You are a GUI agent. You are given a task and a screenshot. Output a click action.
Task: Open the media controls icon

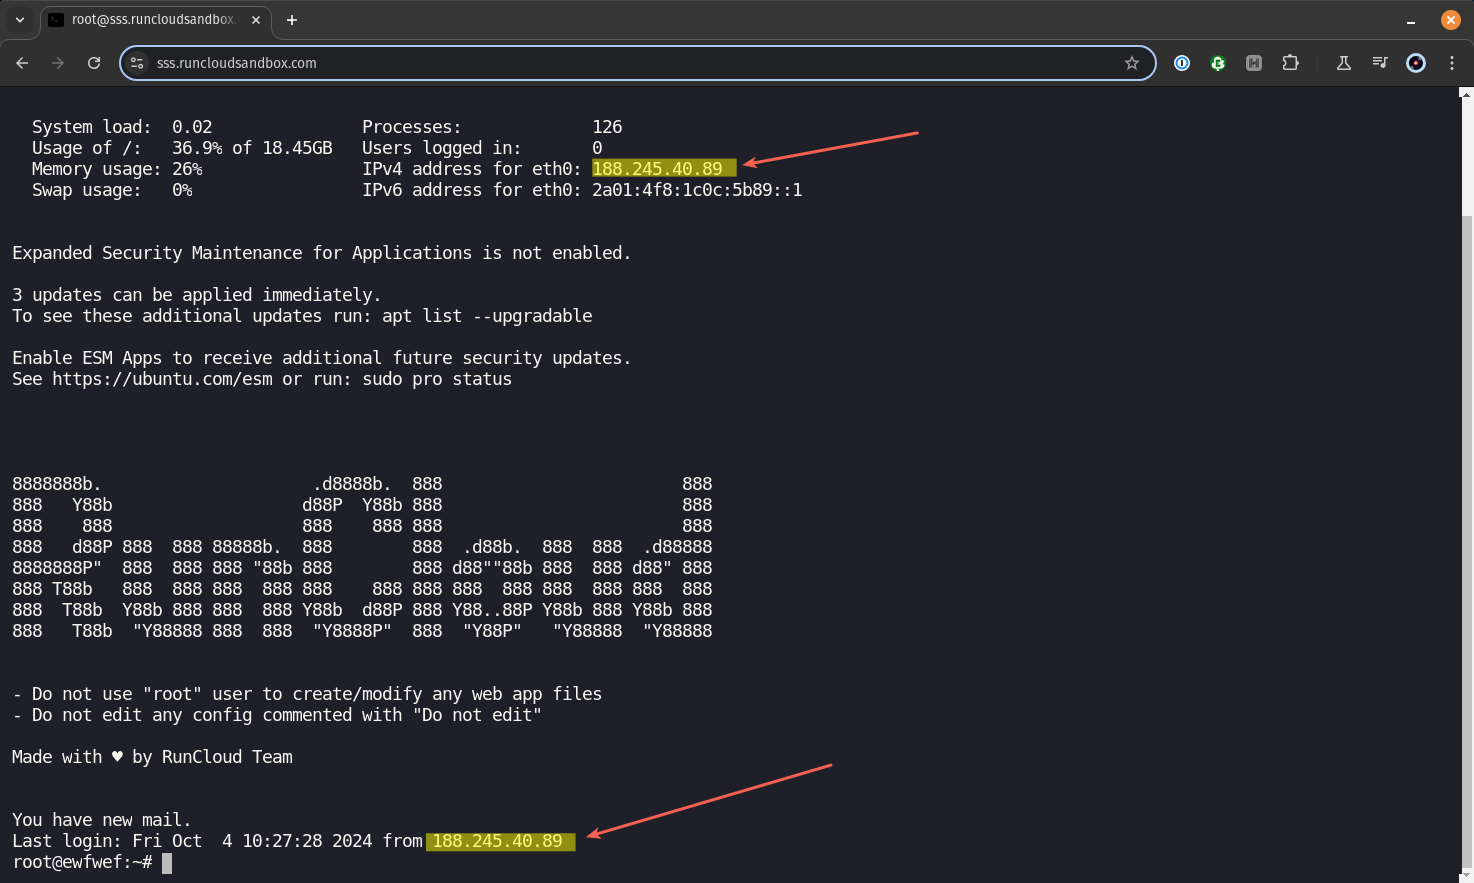pos(1379,63)
